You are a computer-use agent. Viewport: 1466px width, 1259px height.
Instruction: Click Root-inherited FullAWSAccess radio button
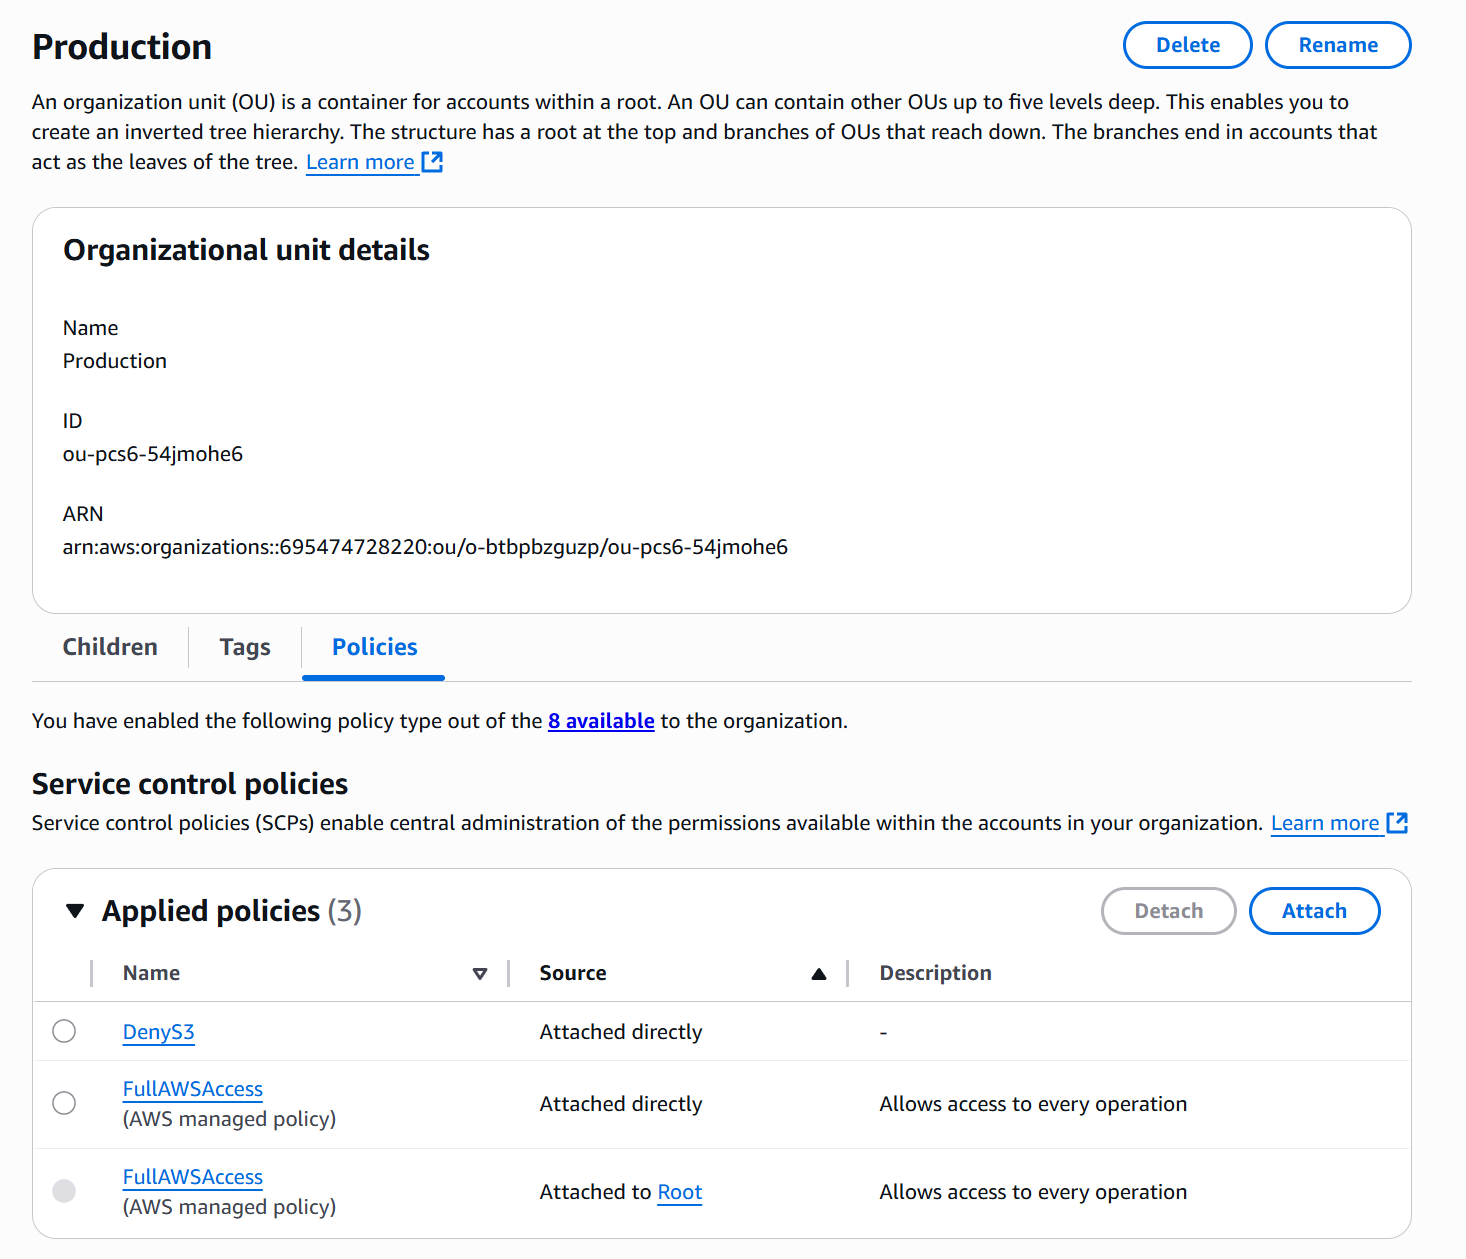[64, 1191]
